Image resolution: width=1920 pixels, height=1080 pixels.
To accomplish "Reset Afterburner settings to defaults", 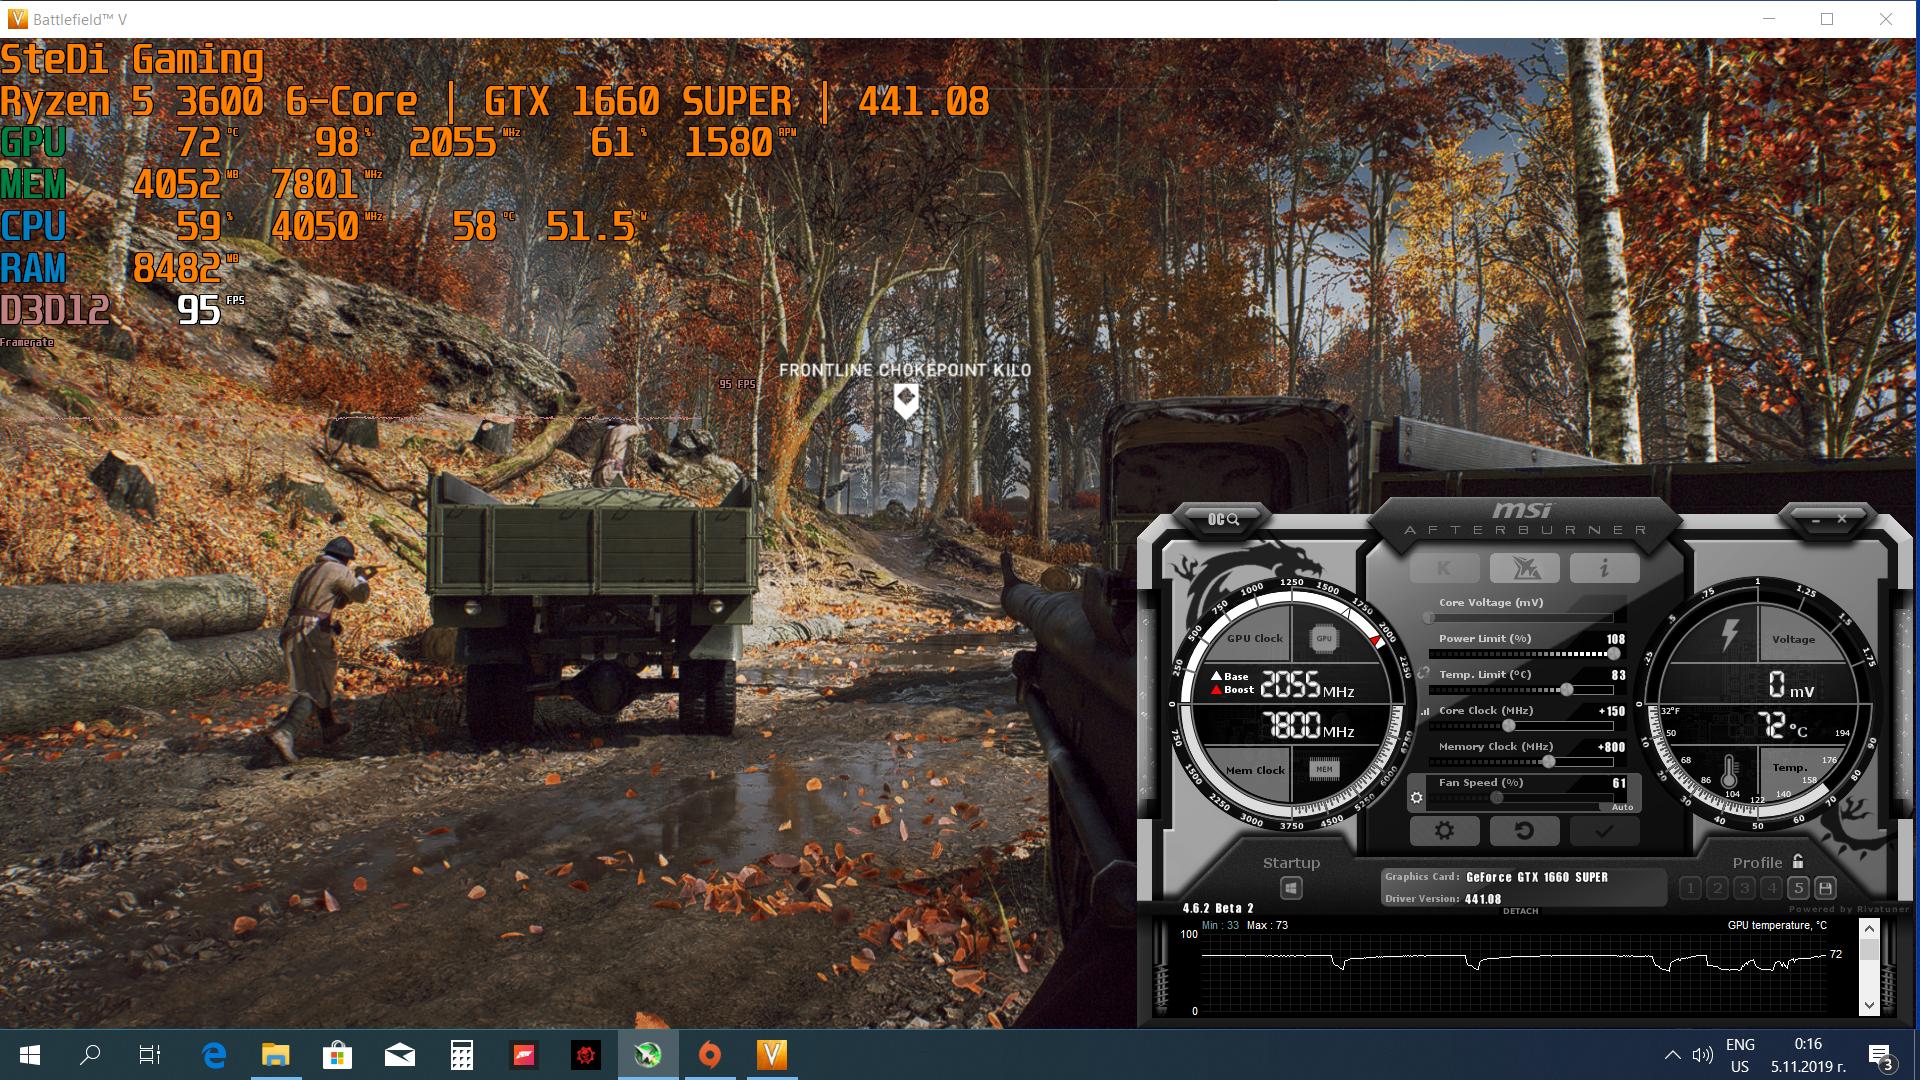I will tap(1524, 830).
